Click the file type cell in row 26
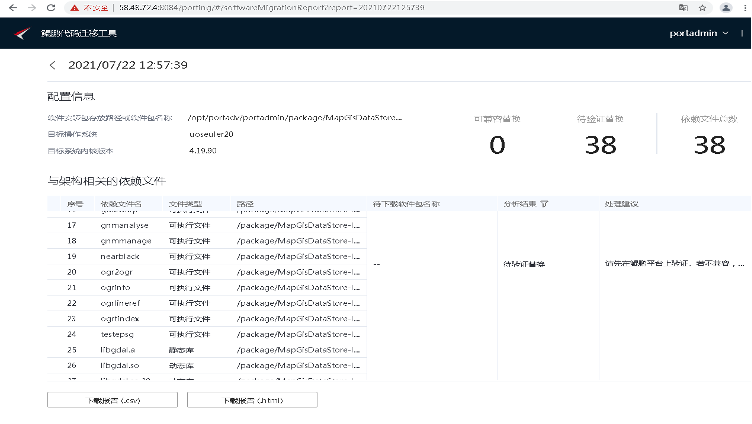 [181, 365]
